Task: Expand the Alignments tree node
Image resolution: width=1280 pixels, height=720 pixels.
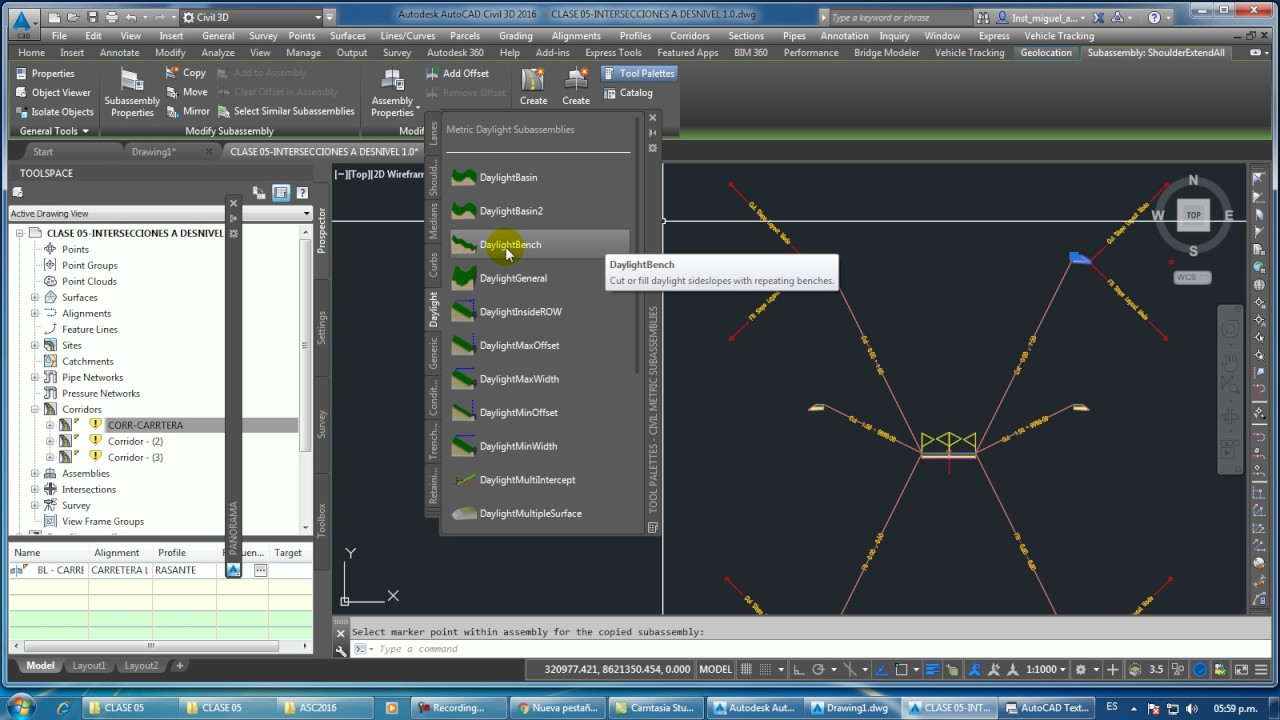Action: (x=35, y=313)
